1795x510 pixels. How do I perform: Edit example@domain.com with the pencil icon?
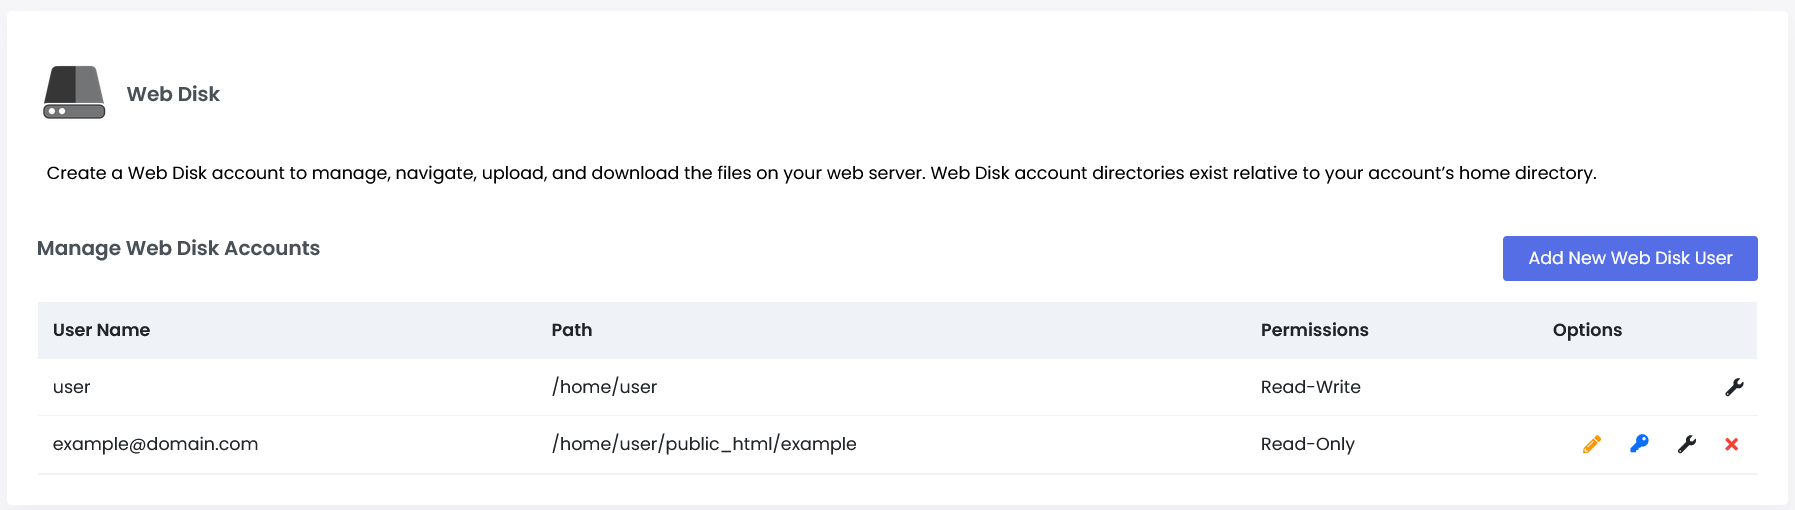point(1592,444)
